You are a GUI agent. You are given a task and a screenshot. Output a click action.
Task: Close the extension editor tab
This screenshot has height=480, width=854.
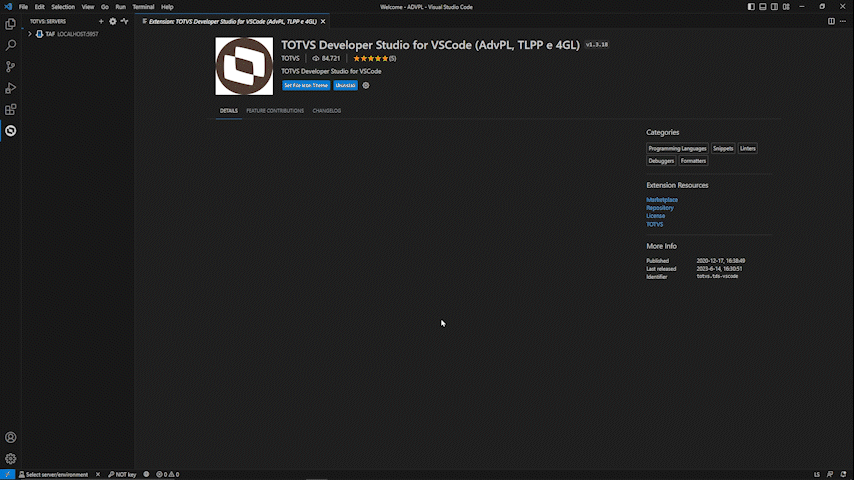click(x=323, y=21)
